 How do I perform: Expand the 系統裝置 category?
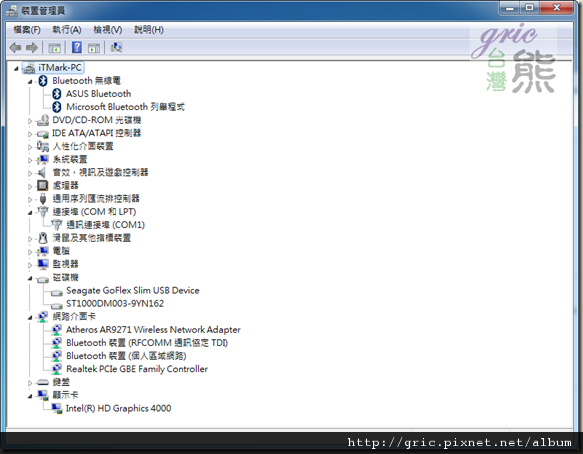pyautogui.click(x=30, y=160)
